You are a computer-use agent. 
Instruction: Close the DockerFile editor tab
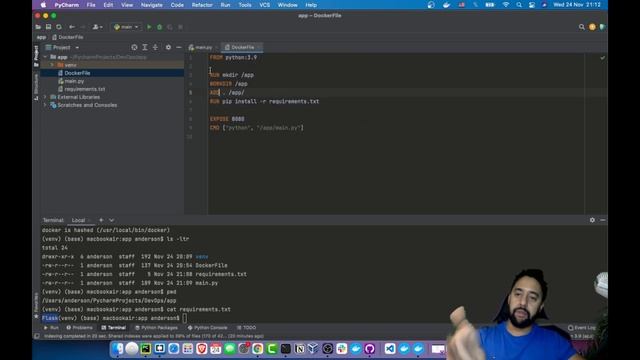259,47
